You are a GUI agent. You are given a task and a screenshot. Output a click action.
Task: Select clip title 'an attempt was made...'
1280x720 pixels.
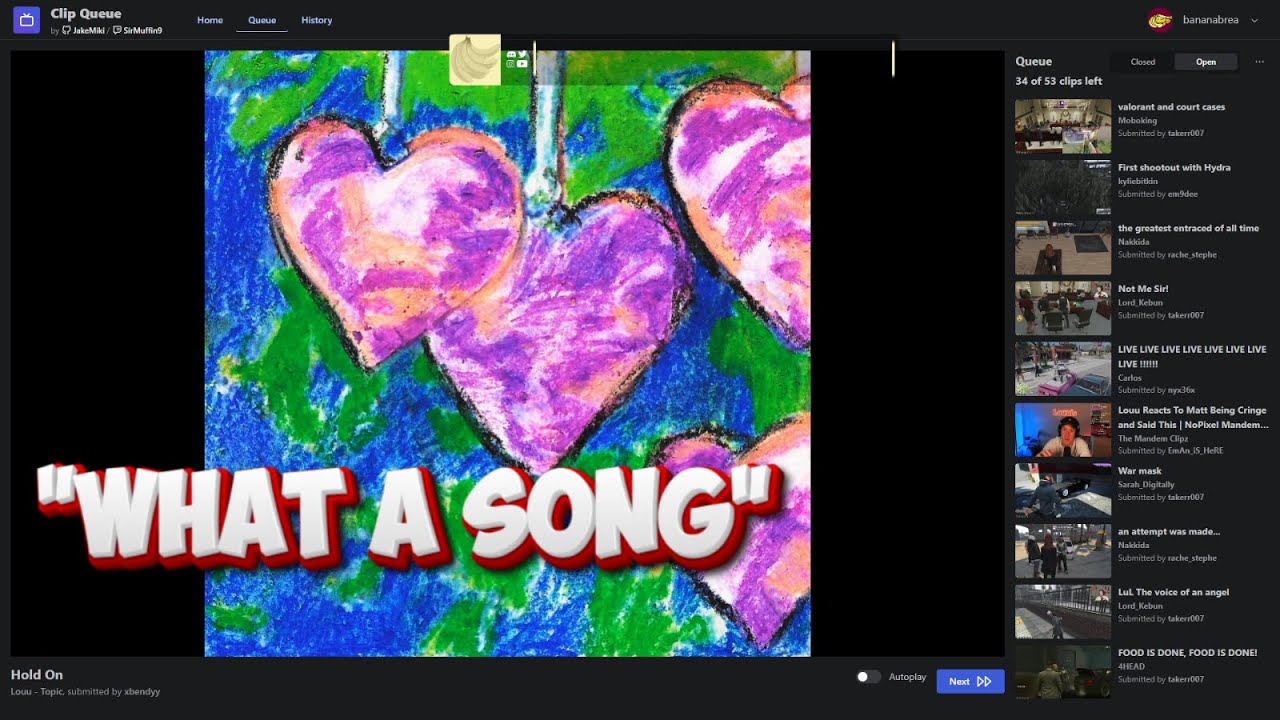(1169, 532)
